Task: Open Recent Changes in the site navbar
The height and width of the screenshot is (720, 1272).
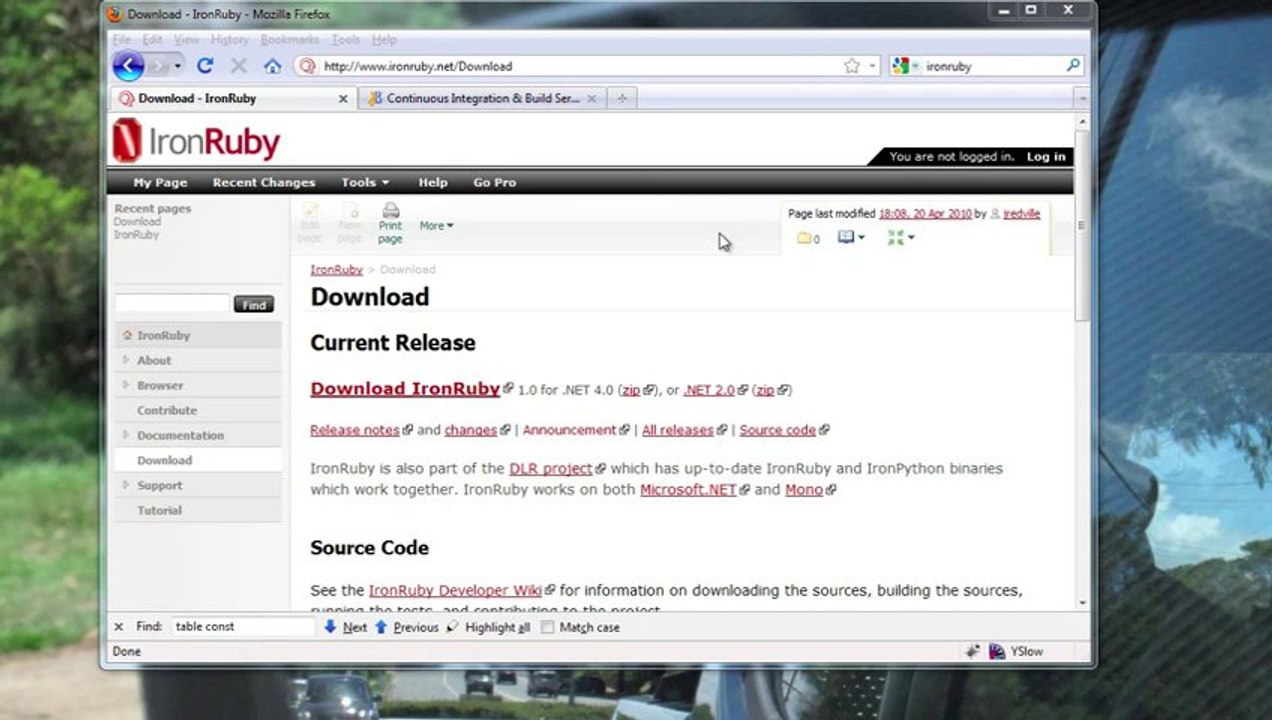Action: point(264,182)
